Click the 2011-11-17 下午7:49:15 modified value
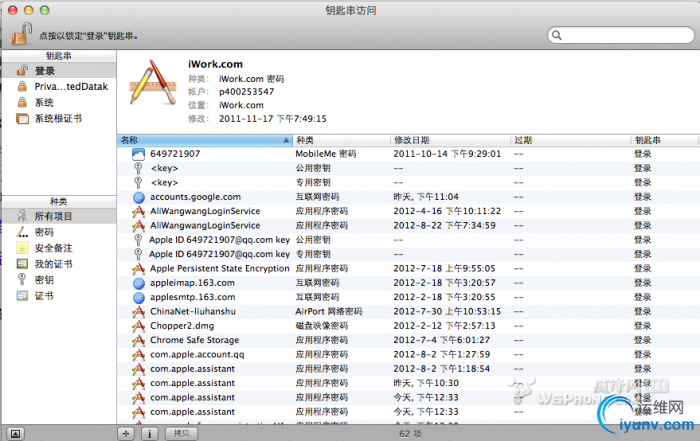 click(273, 119)
